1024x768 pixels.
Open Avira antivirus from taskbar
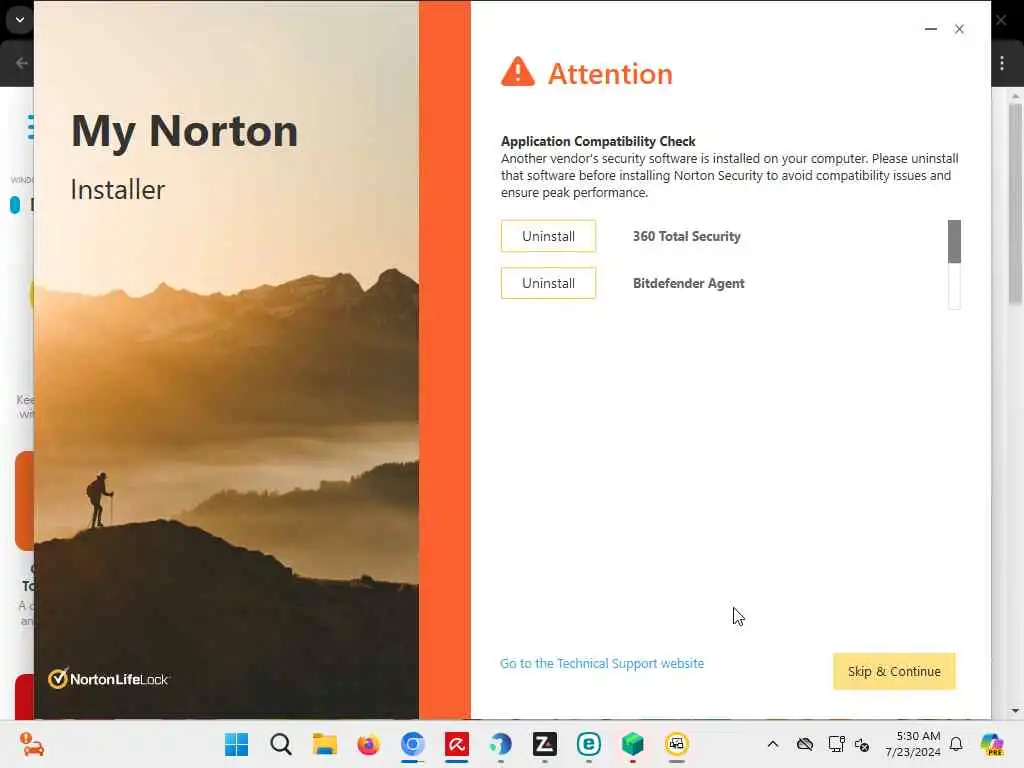[456, 744]
